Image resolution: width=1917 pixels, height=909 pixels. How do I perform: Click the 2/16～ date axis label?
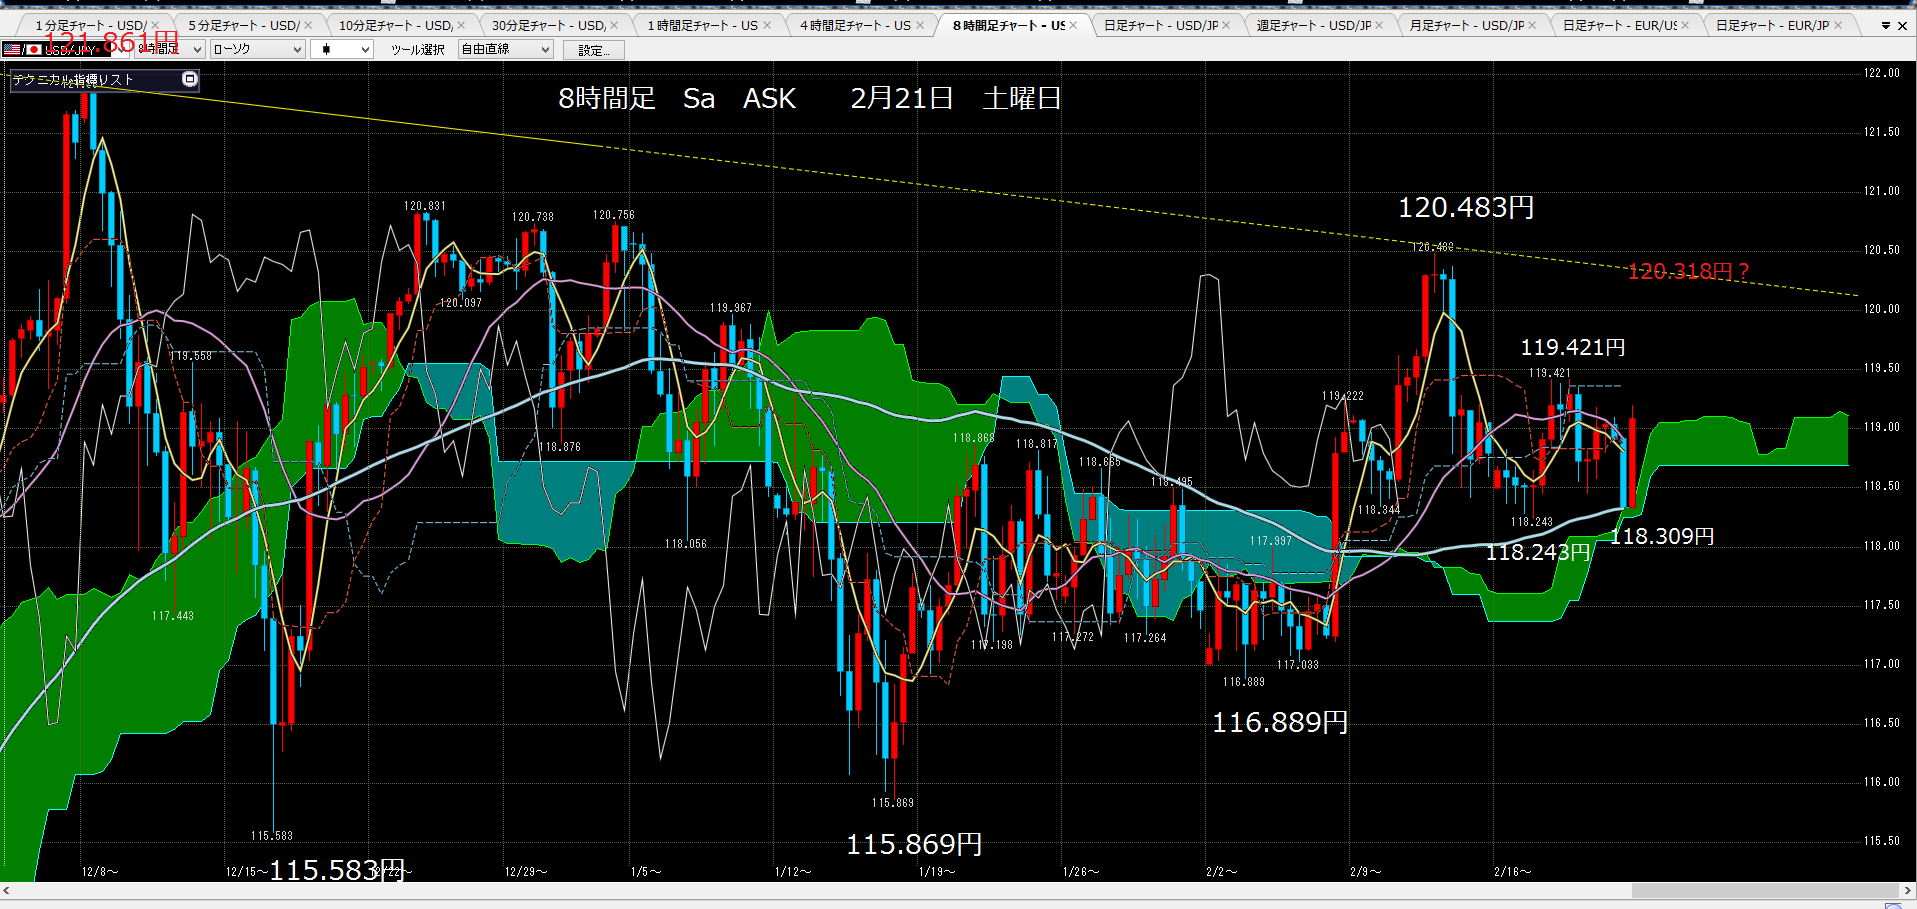click(x=1512, y=872)
